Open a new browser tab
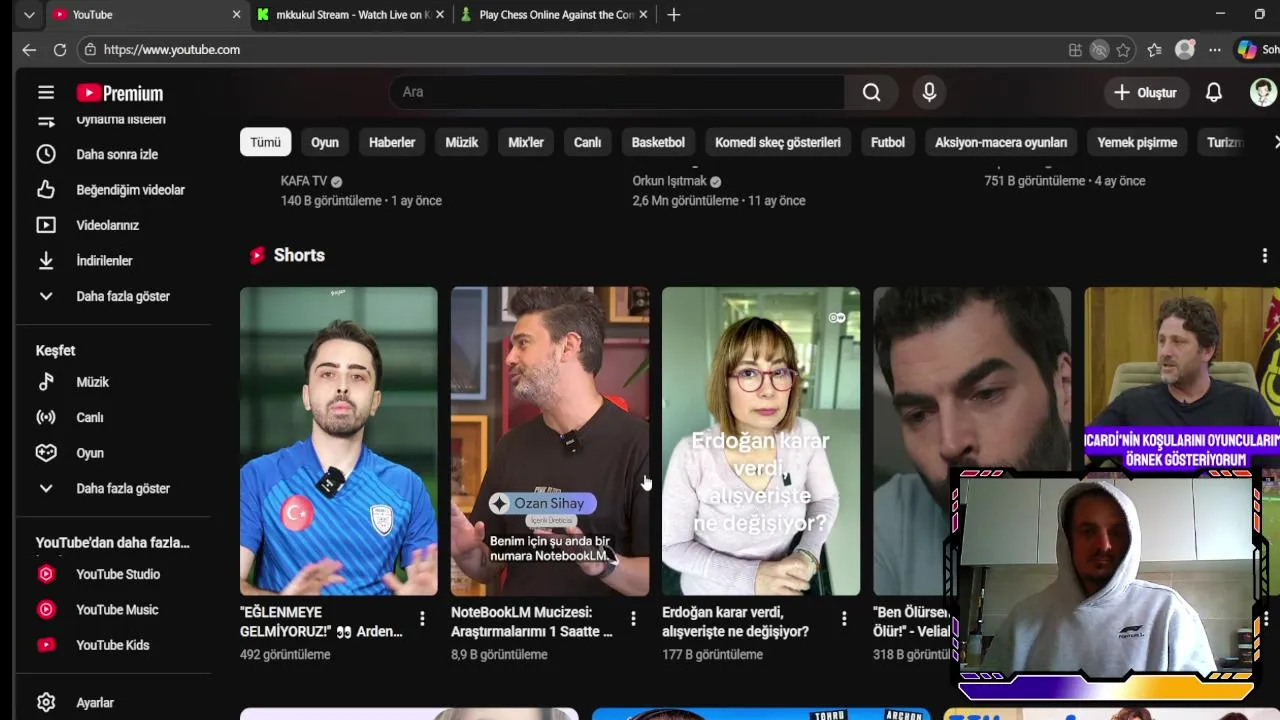The image size is (1280, 720). (x=673, y=15)
